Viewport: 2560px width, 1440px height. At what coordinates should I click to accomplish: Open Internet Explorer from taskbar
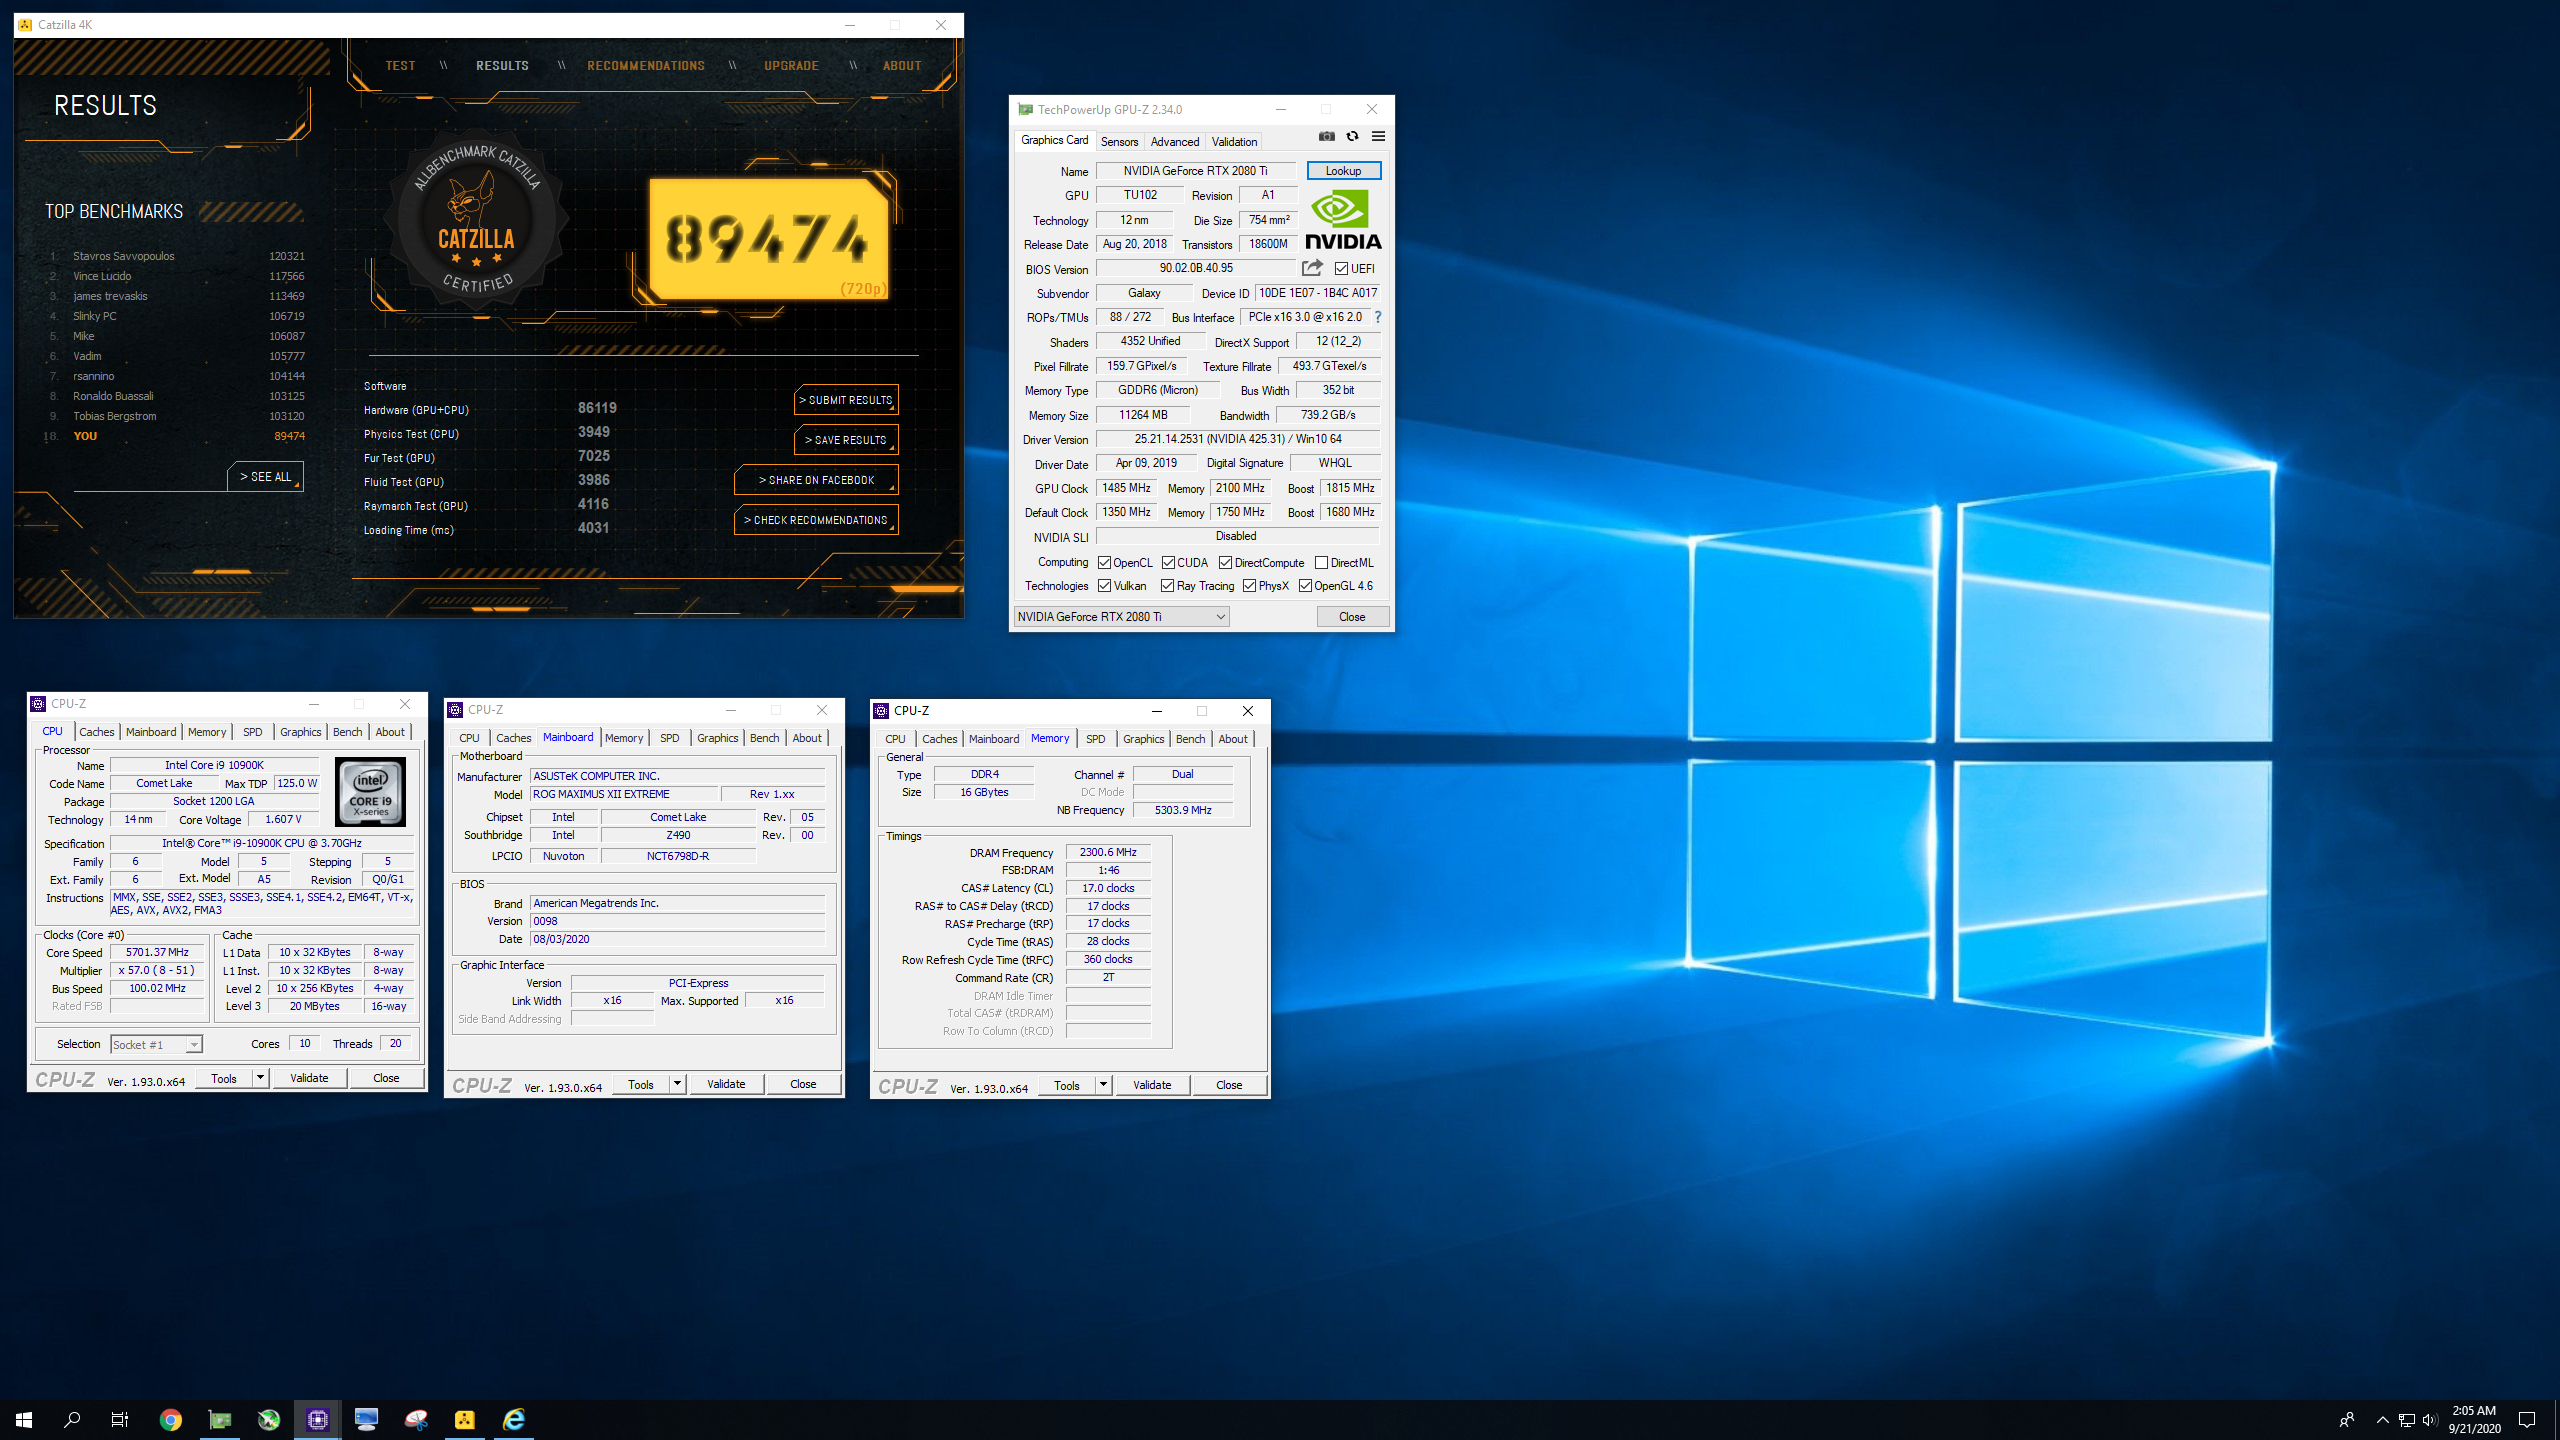[x=514, y=1419]
